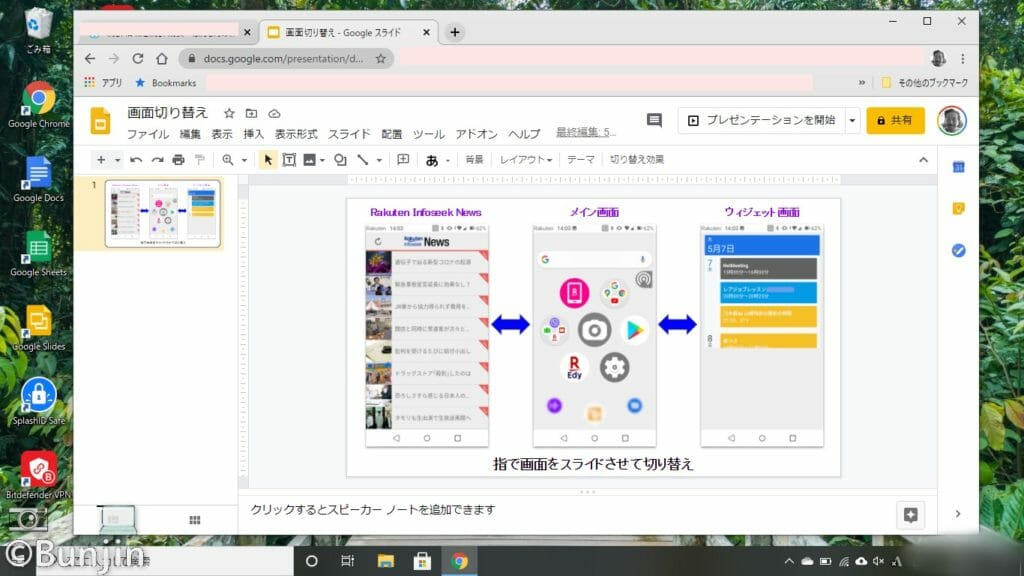Click the zoom magnifier tool
This screenshot has width=1024, height=576.
point(227,160)
